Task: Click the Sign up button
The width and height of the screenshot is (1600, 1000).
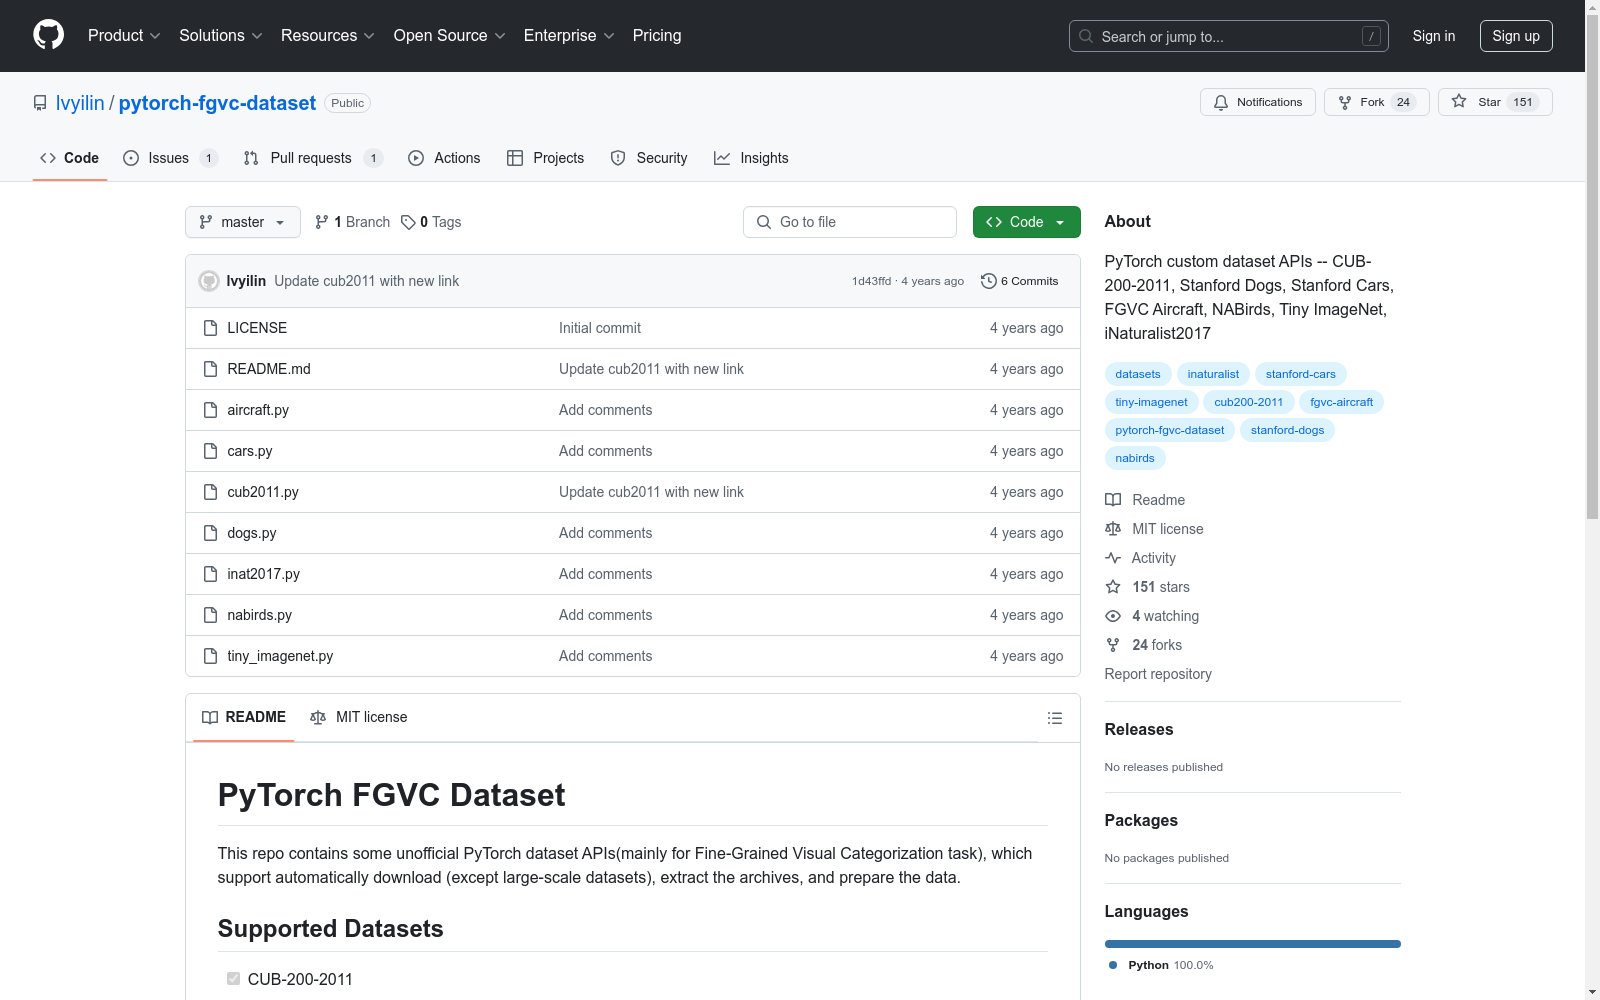Action: [1516, 36]
